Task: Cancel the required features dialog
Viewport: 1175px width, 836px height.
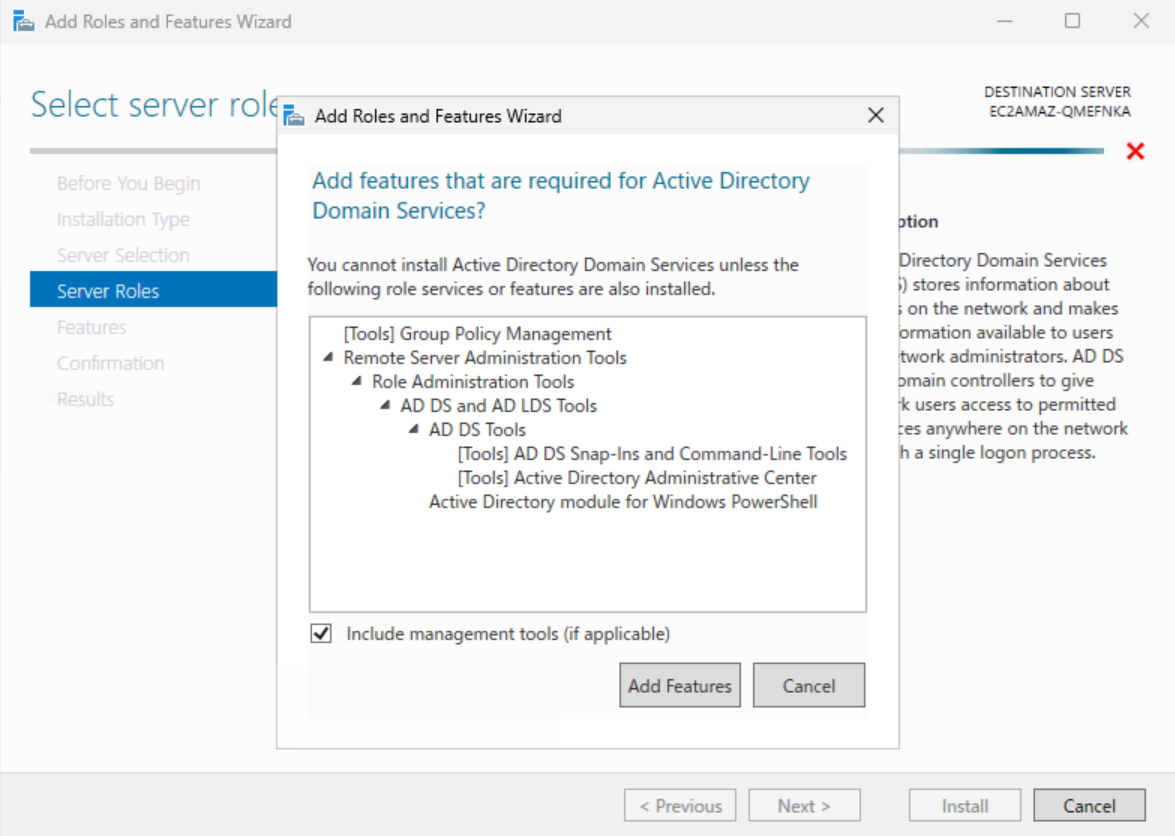Action: click(x=808, y=686)
